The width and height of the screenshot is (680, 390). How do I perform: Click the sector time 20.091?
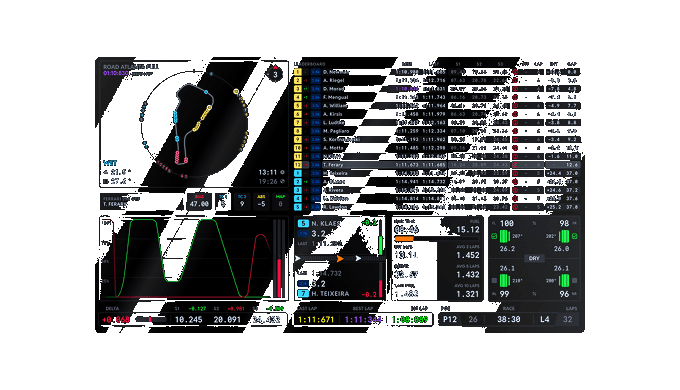pos(227,320)
